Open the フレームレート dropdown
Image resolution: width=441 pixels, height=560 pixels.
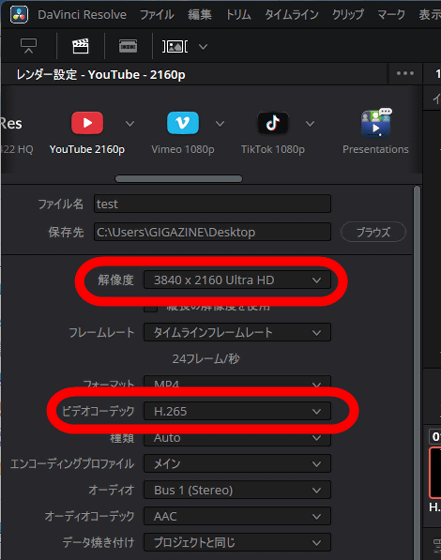[x=237, y=332]
